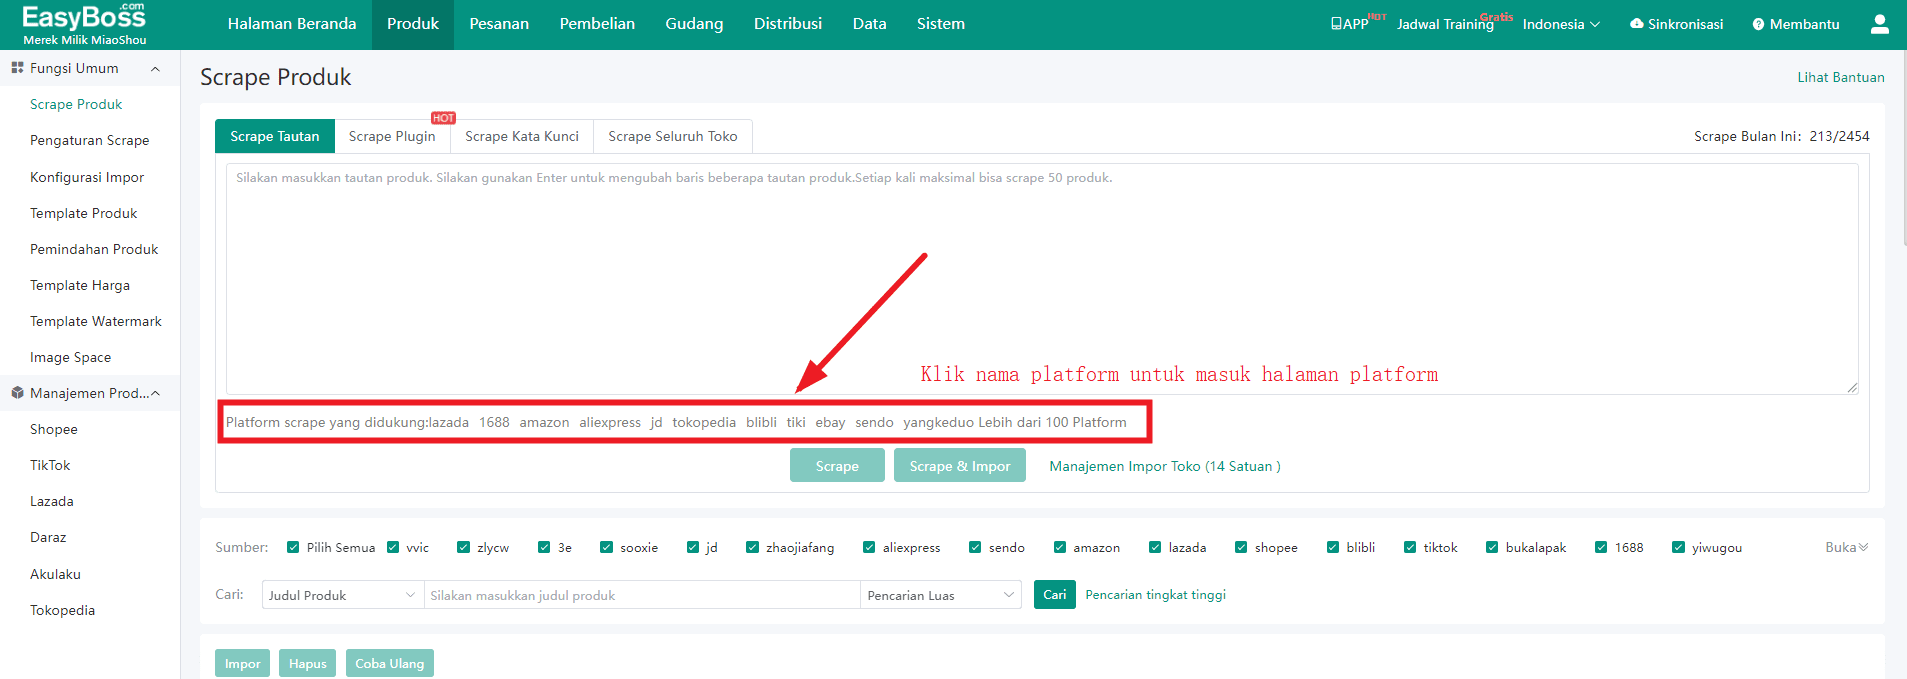Open the Produk top menu

coord(413,24)
